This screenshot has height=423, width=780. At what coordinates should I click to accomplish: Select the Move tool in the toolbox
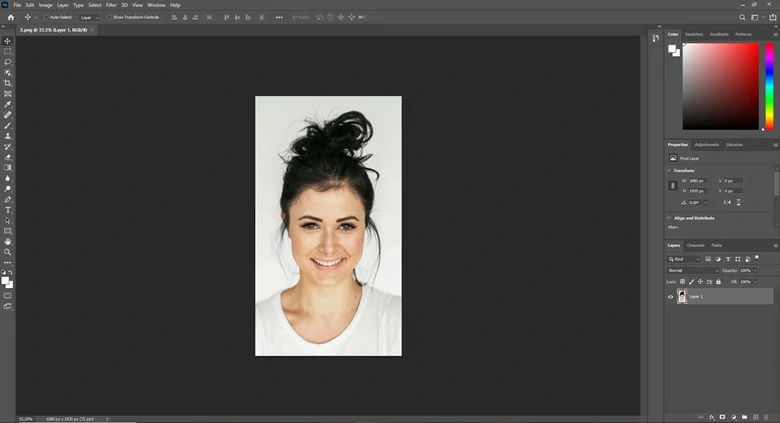tap(7, 41)
